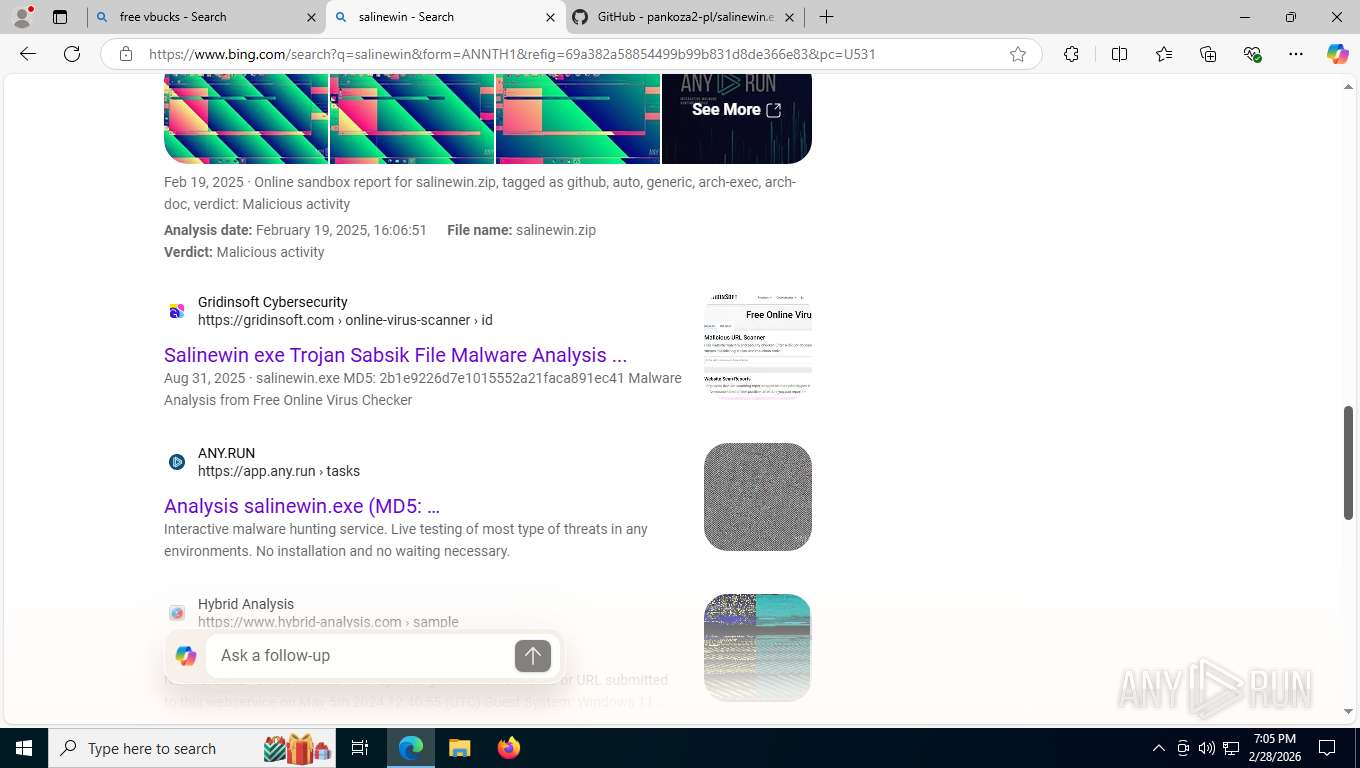Click the address bar URL
The width and height of the screenshot is (1360, 768).
tap(512, 54)
